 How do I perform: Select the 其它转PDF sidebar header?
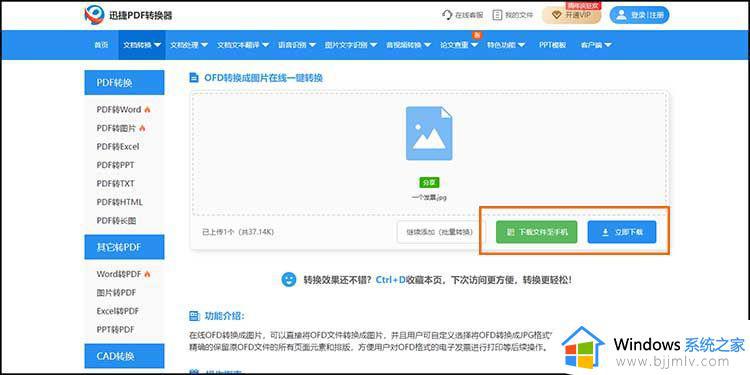pyautogui.click(x=124, y=247)
